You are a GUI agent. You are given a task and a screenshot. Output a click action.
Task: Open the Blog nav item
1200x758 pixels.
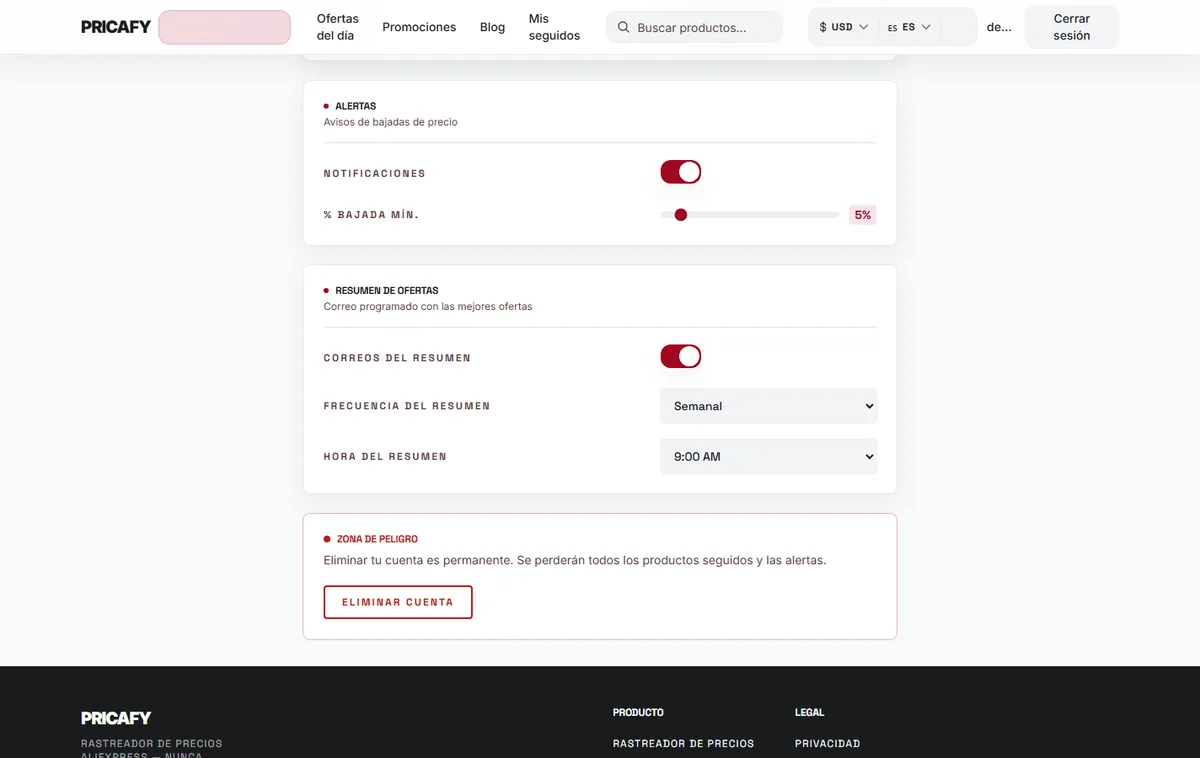[x=492, y=27]
